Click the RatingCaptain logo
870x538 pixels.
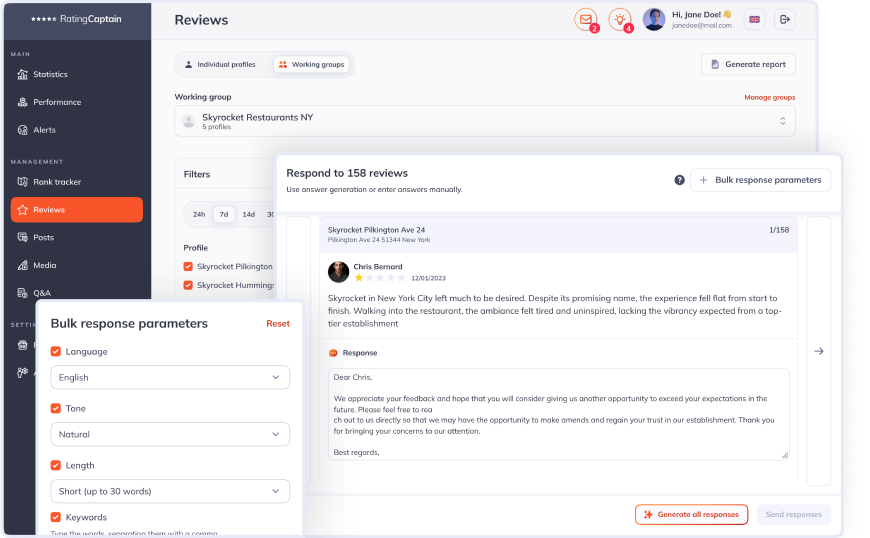[76, 19]
